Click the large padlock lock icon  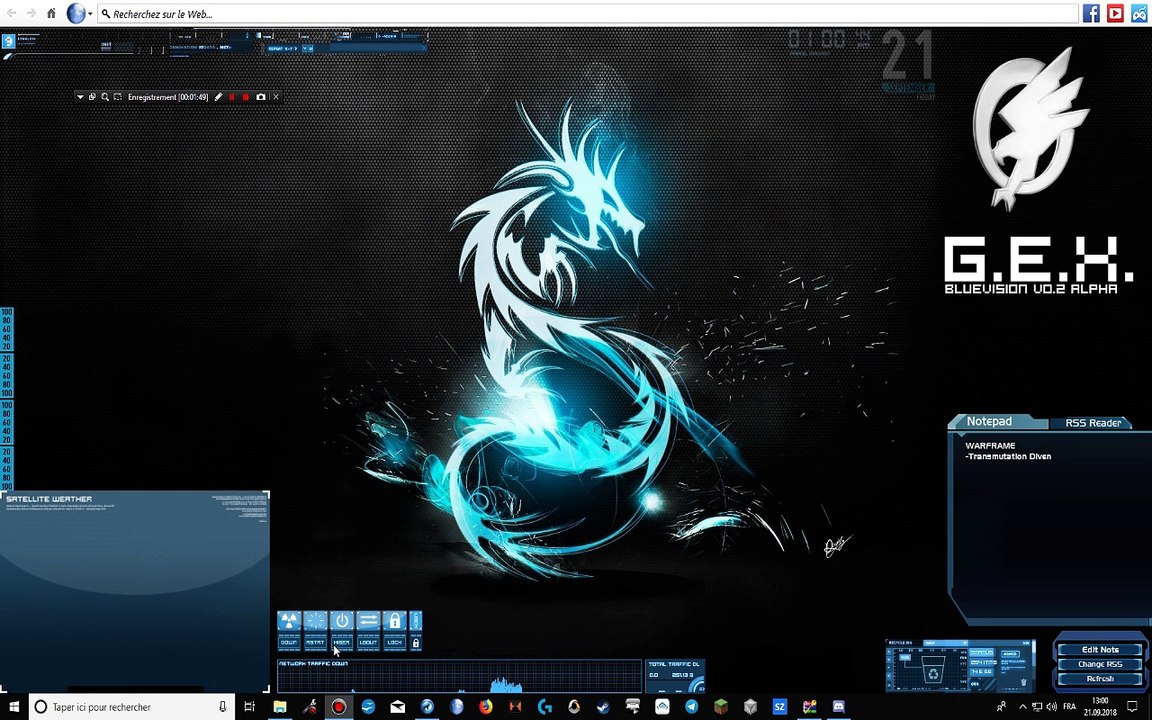point(395,621)
